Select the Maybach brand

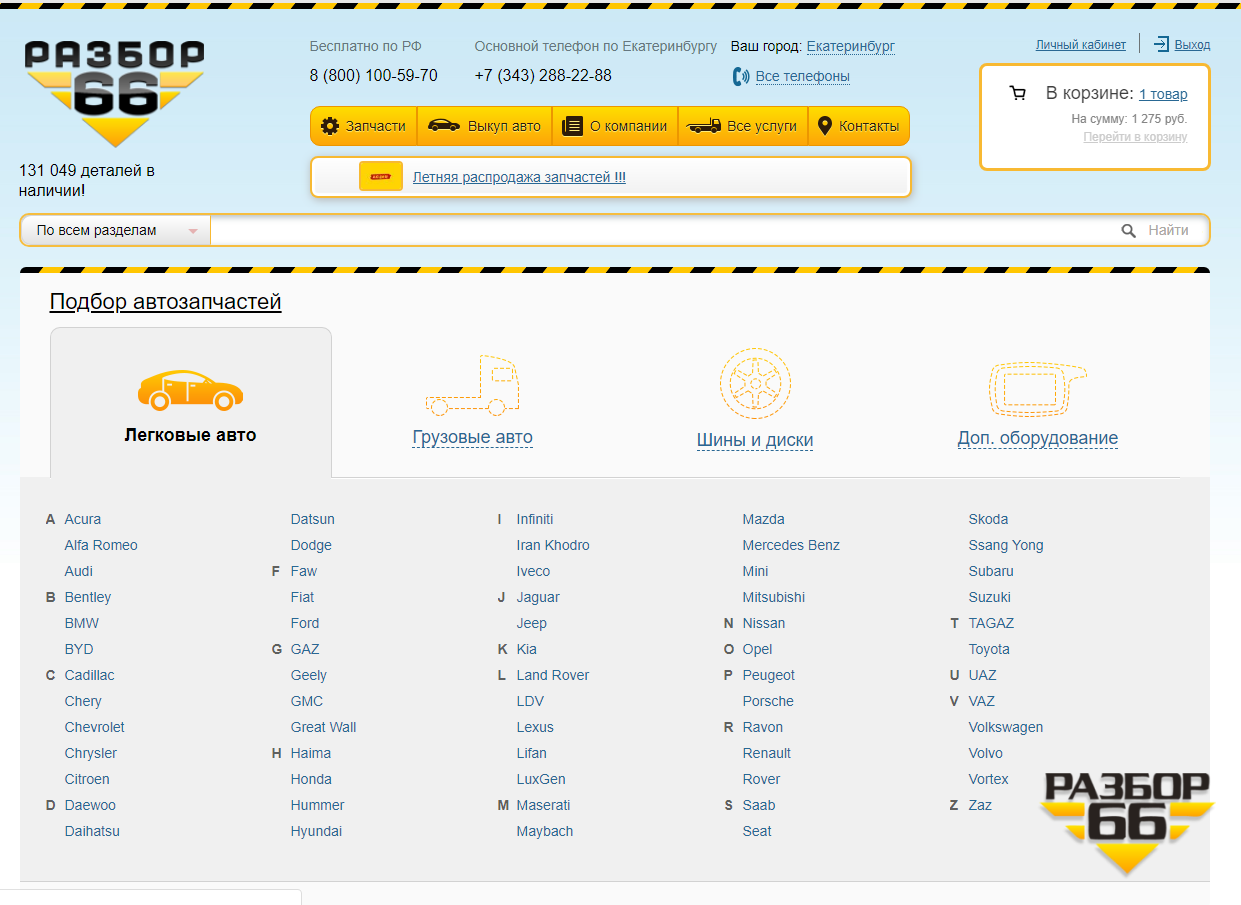[x=545, y=831]
